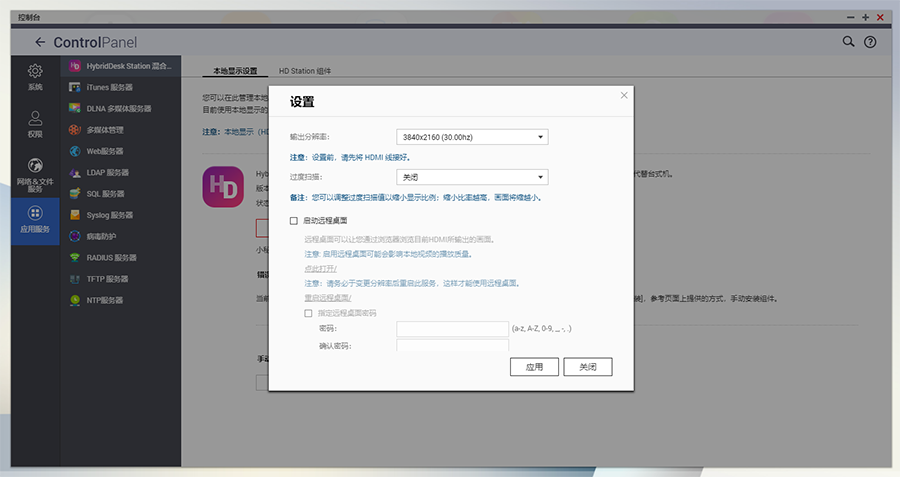Click the 密码 input field

452,328
